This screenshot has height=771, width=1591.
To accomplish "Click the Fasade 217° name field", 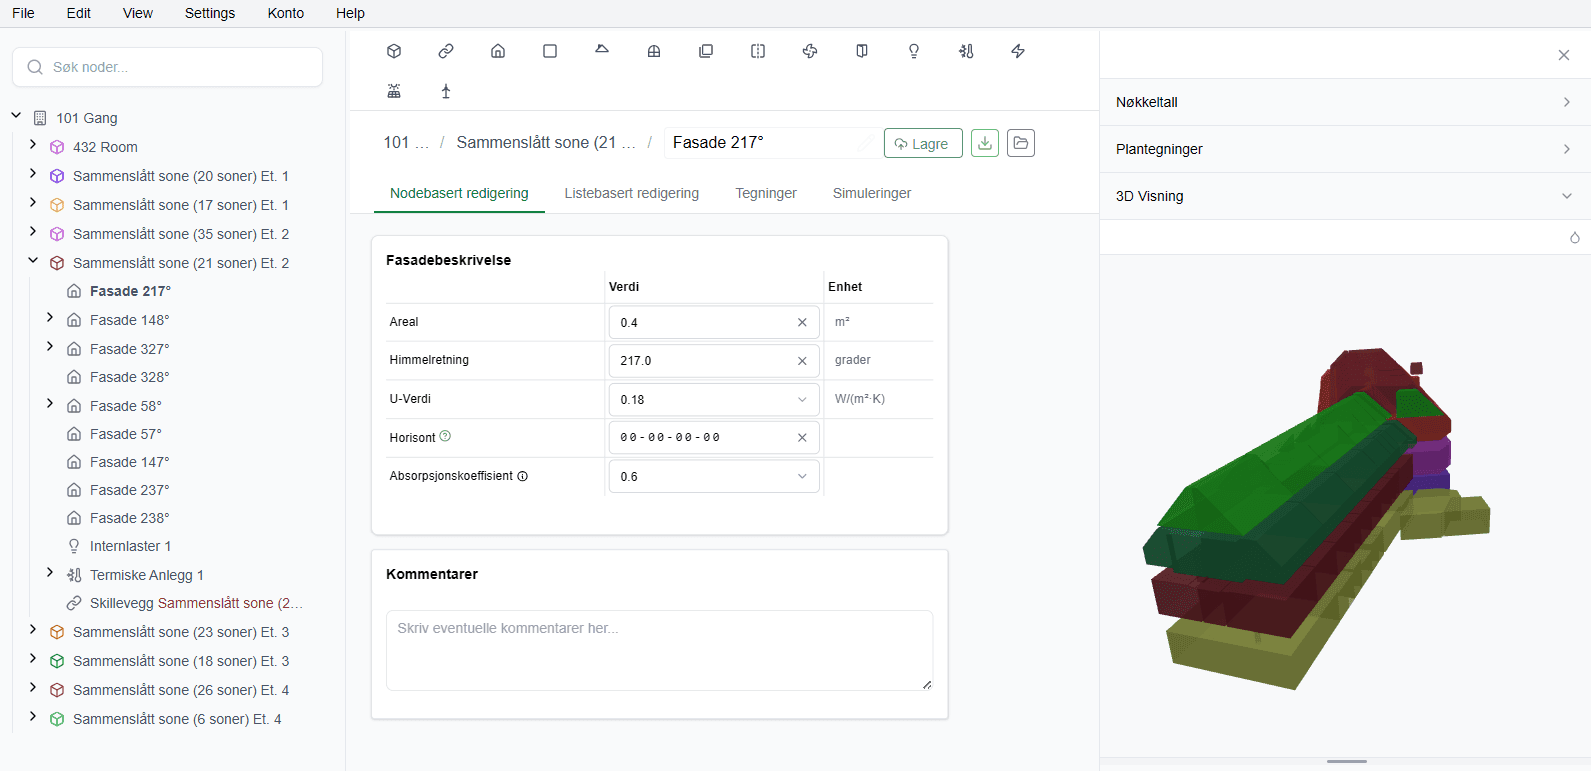I will (x=772, y=143).
